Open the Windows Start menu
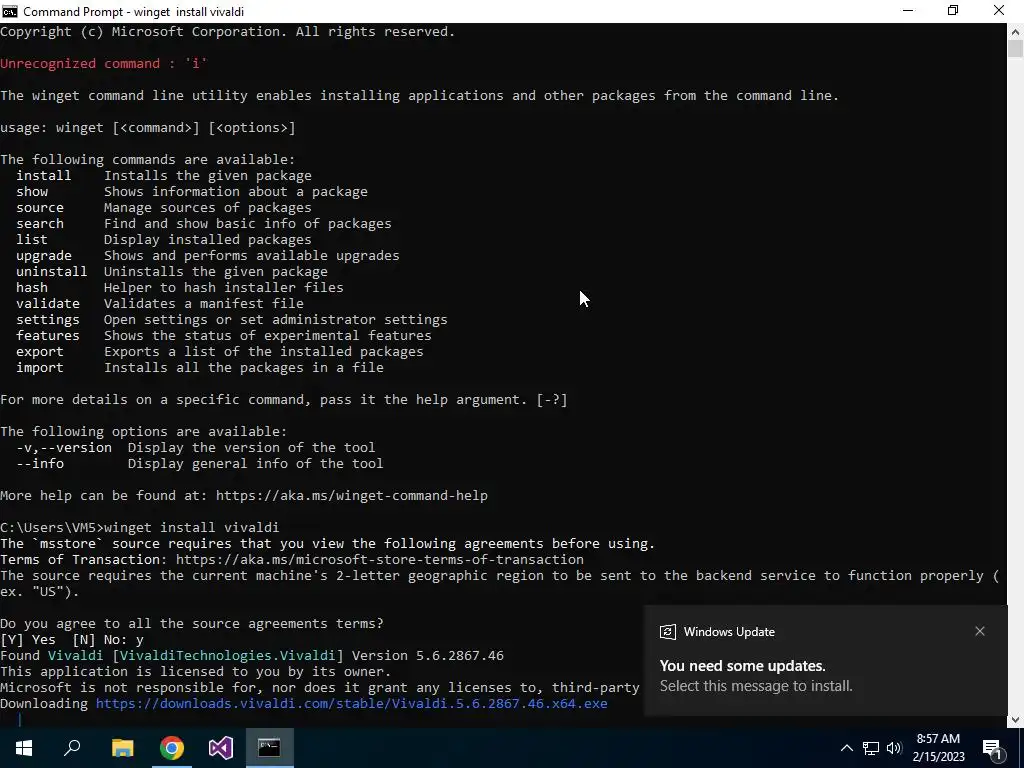1024x768 pixels. pyautogui.click(x=24, y=748)
